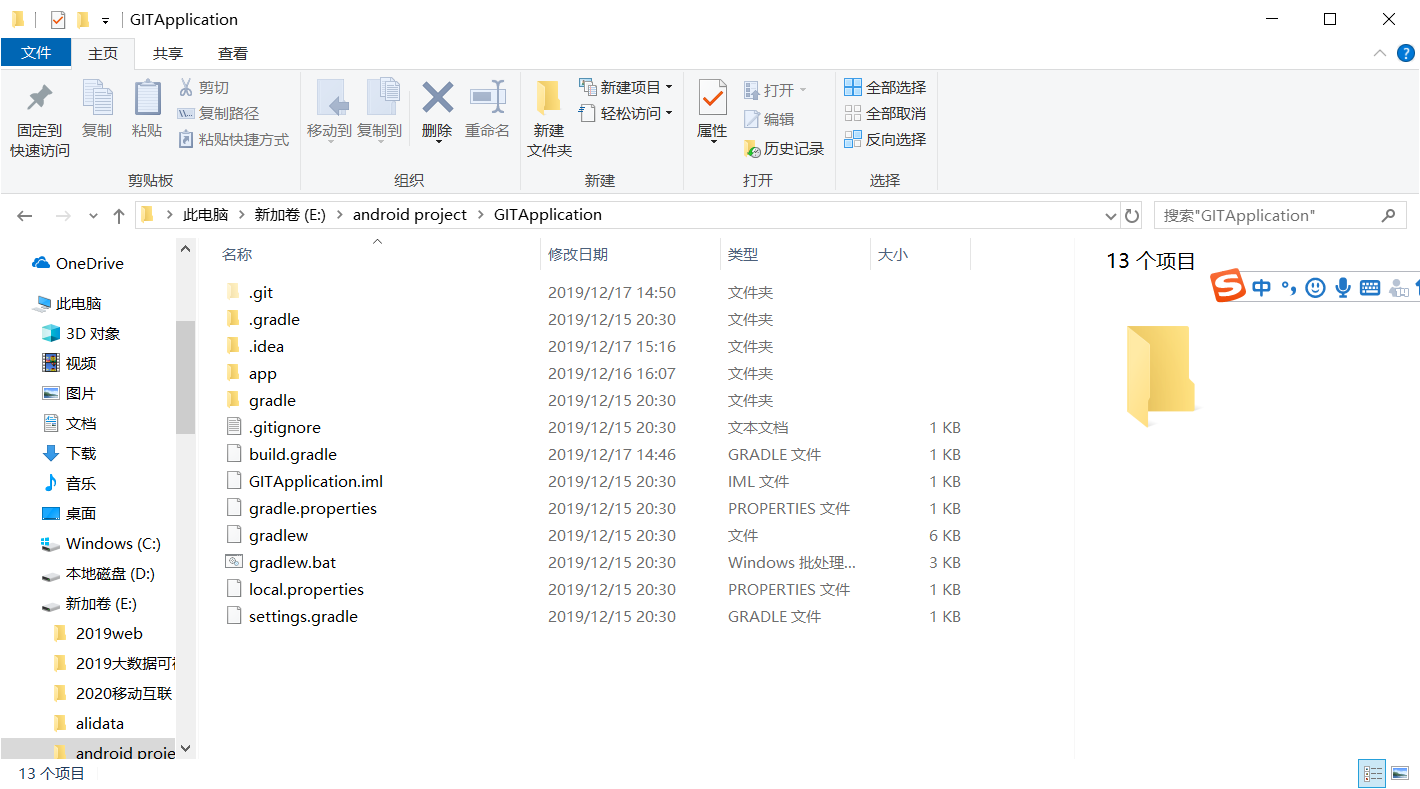
Task: Click 新加卷 (E:) in the address breadcrumb
Action: click(290, 215)
